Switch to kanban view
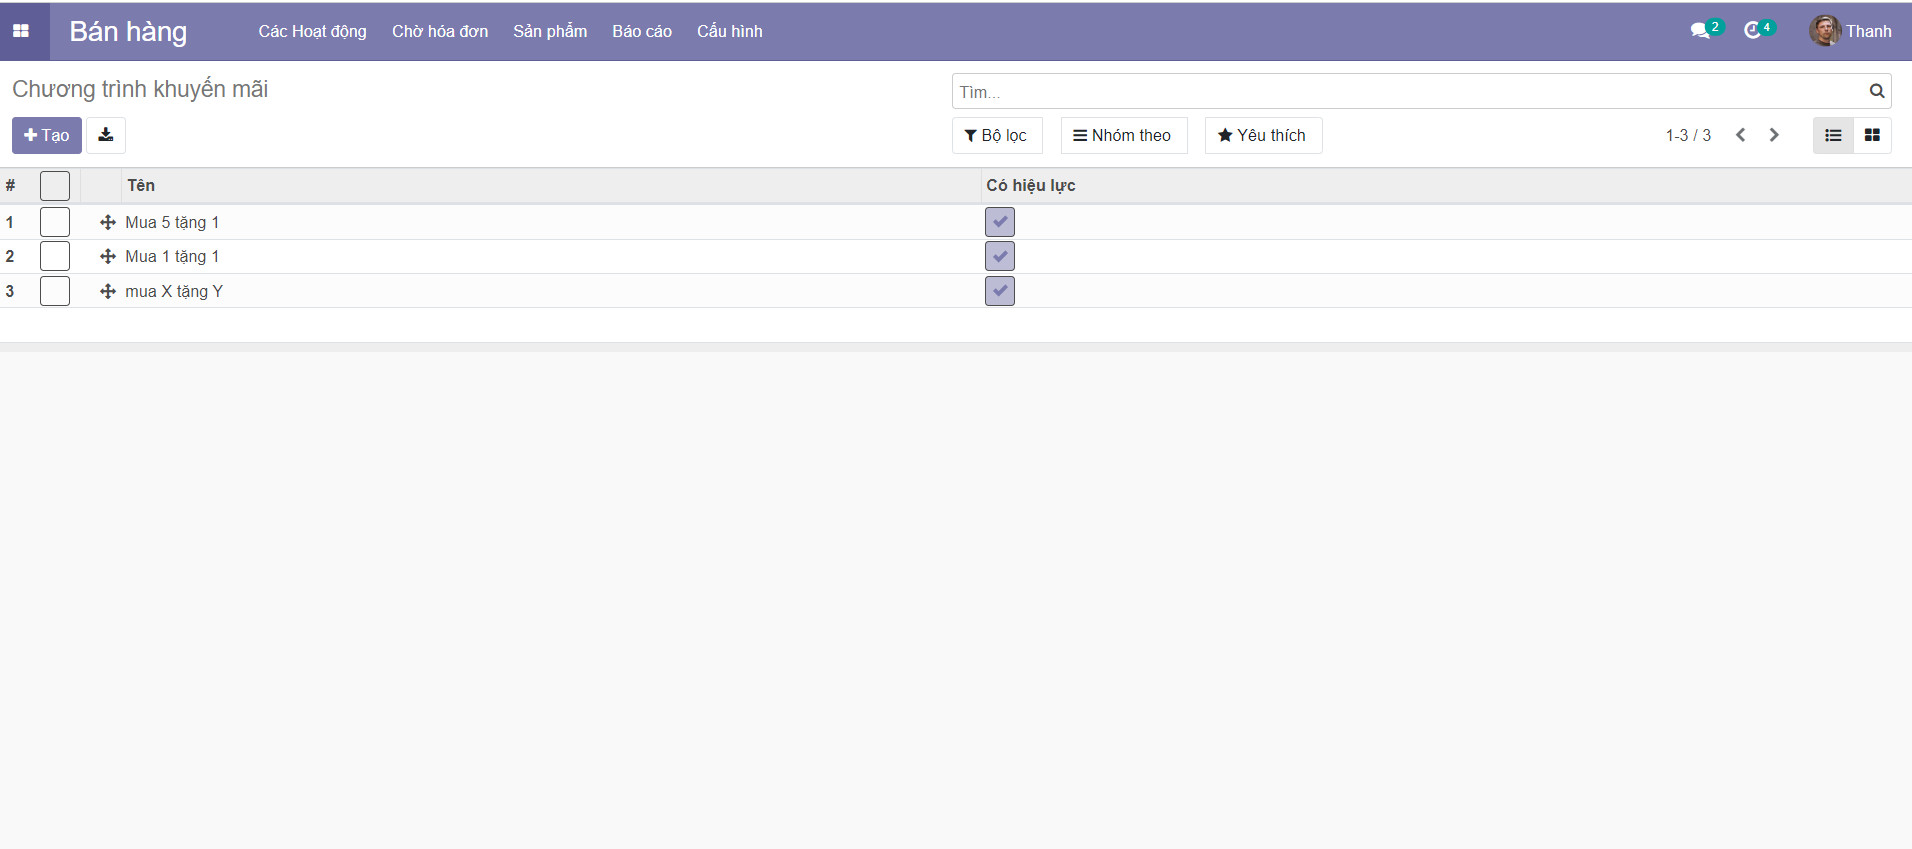 [1871, 135]
